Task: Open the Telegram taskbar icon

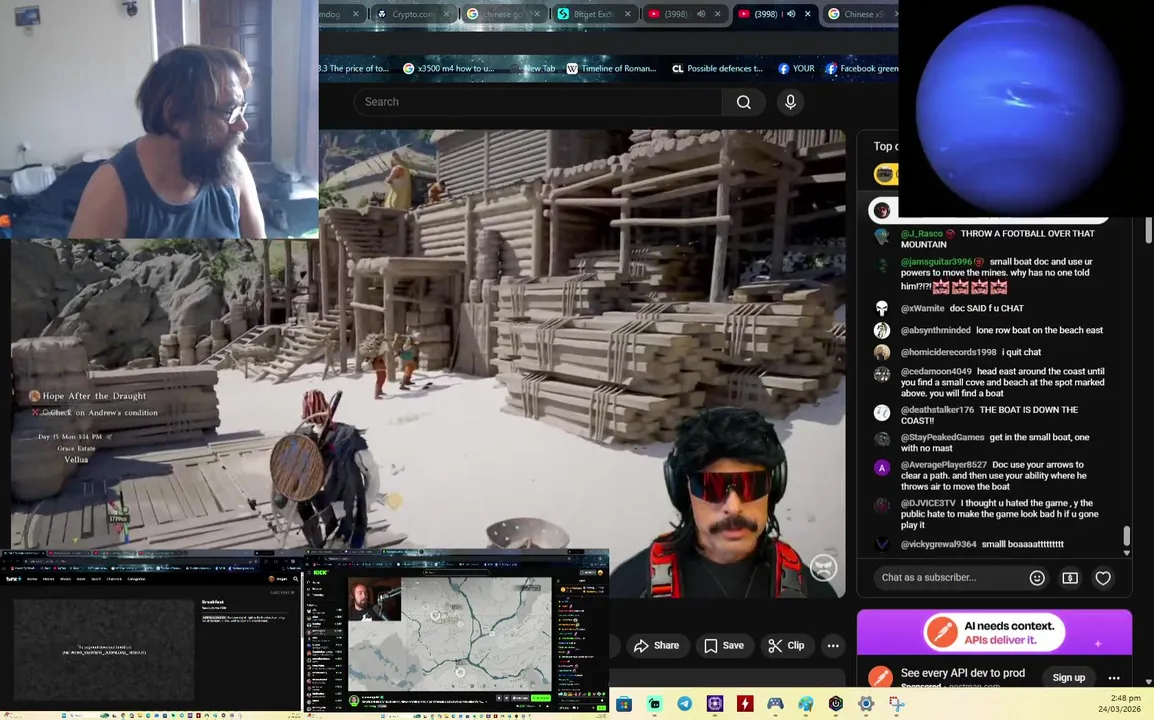Action: point(684,704)
